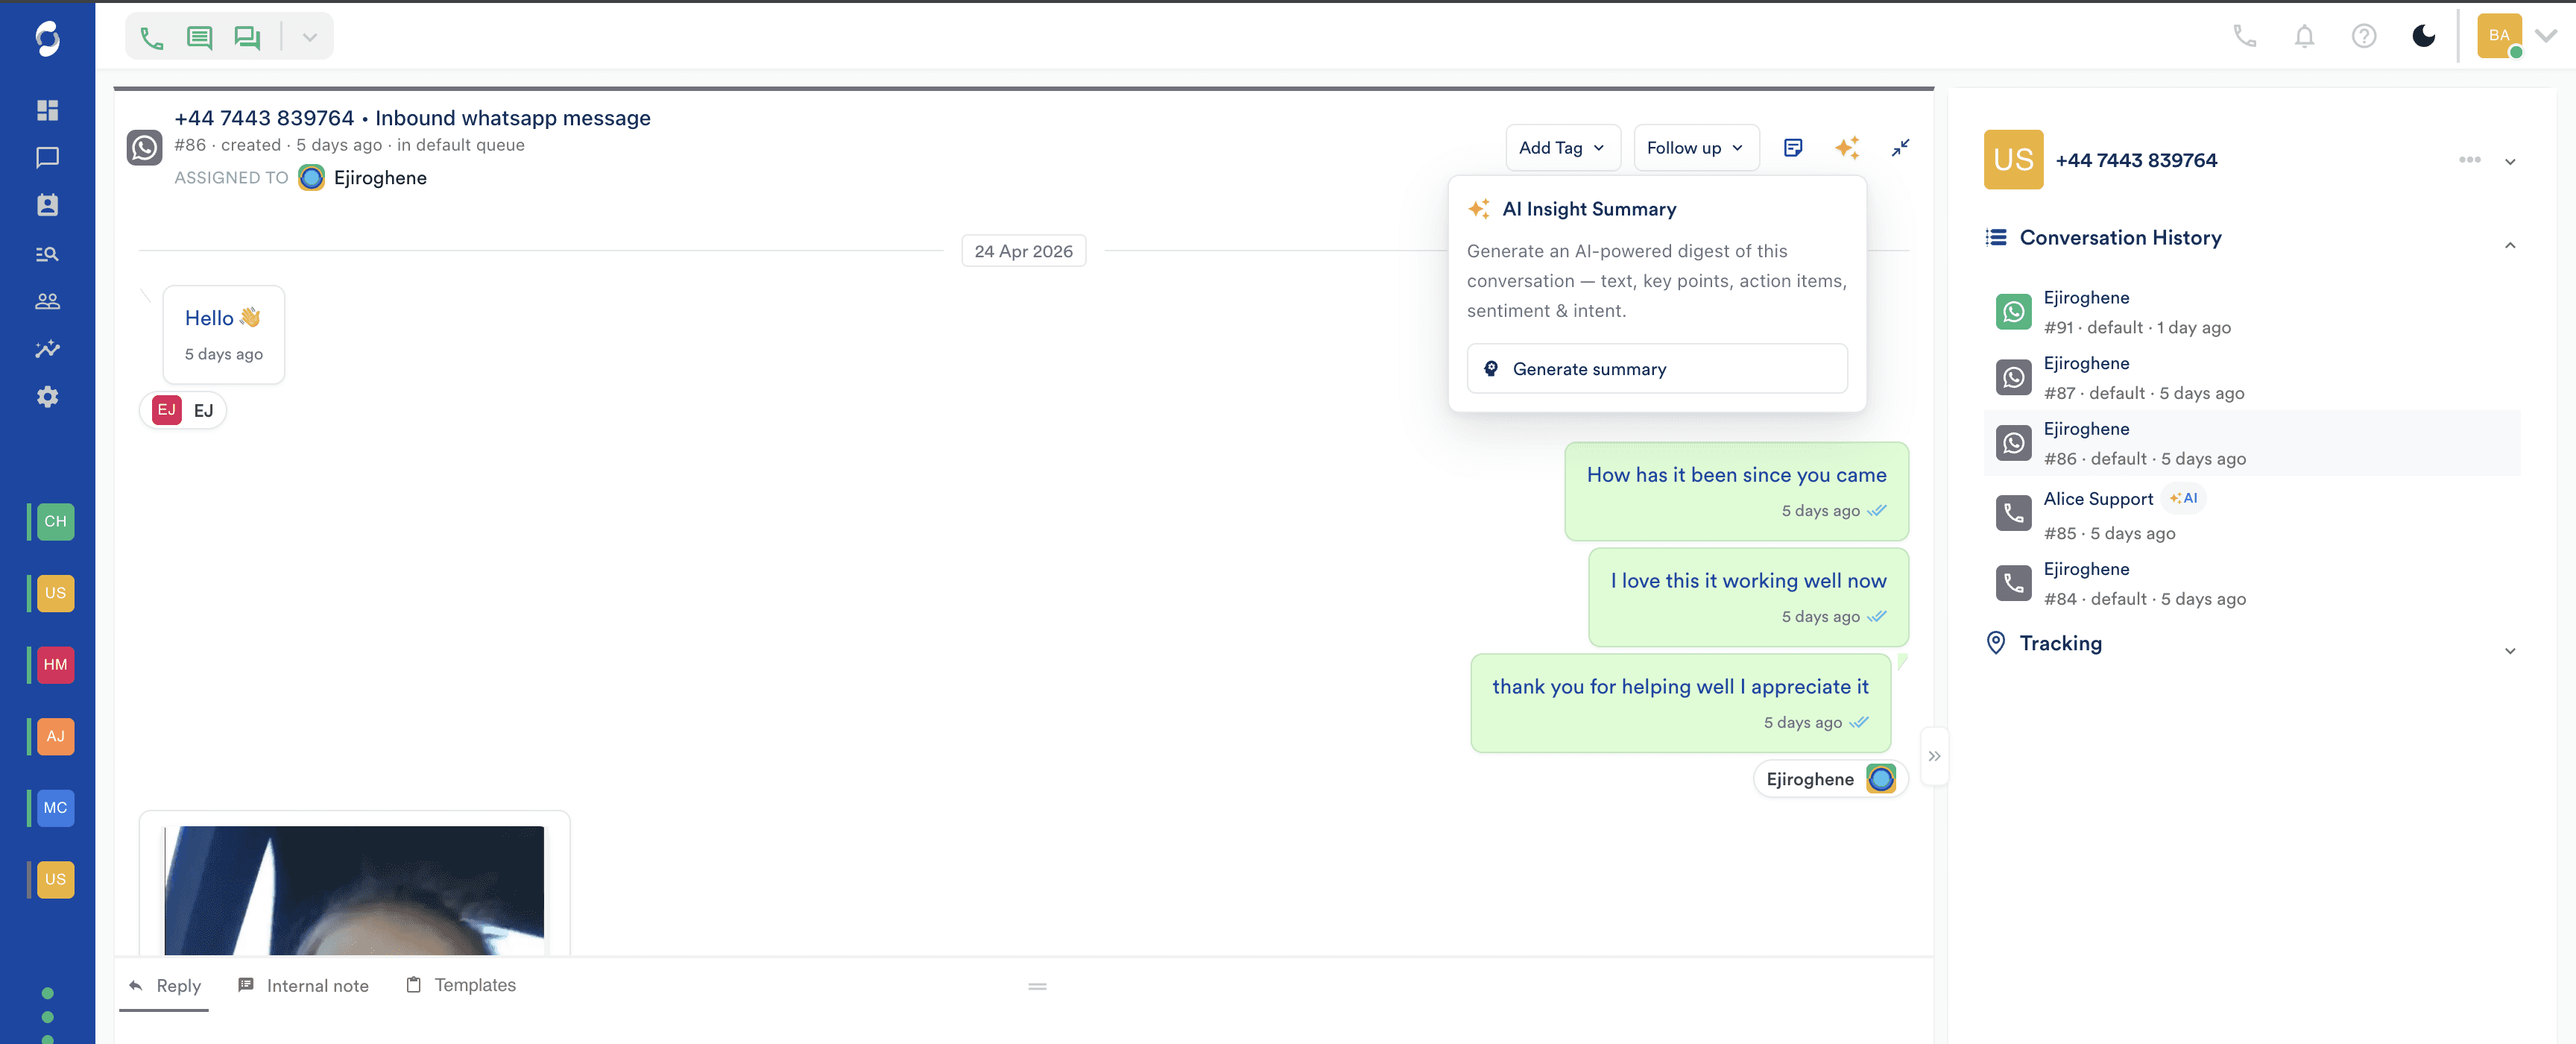The height and width of the screenshot is (1044, 2576).
Task: Open the Follow up dropdown
Action: [1695, 148]
